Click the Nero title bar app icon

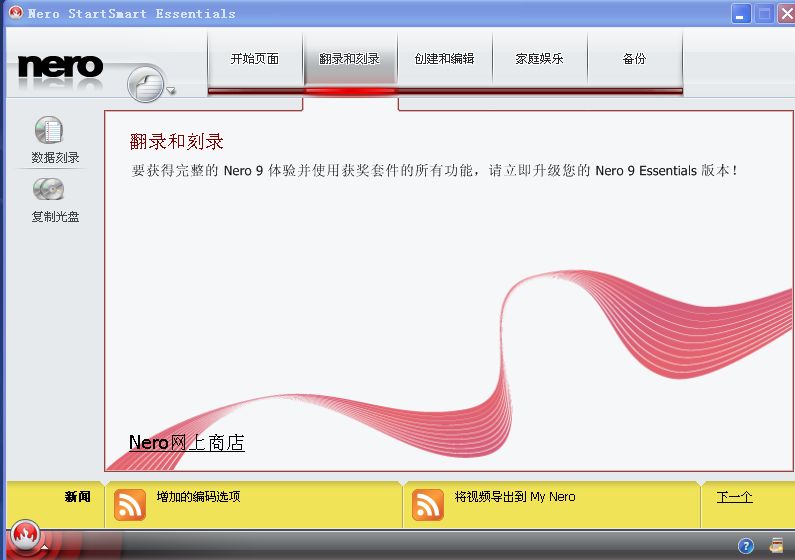coord(16,12)
